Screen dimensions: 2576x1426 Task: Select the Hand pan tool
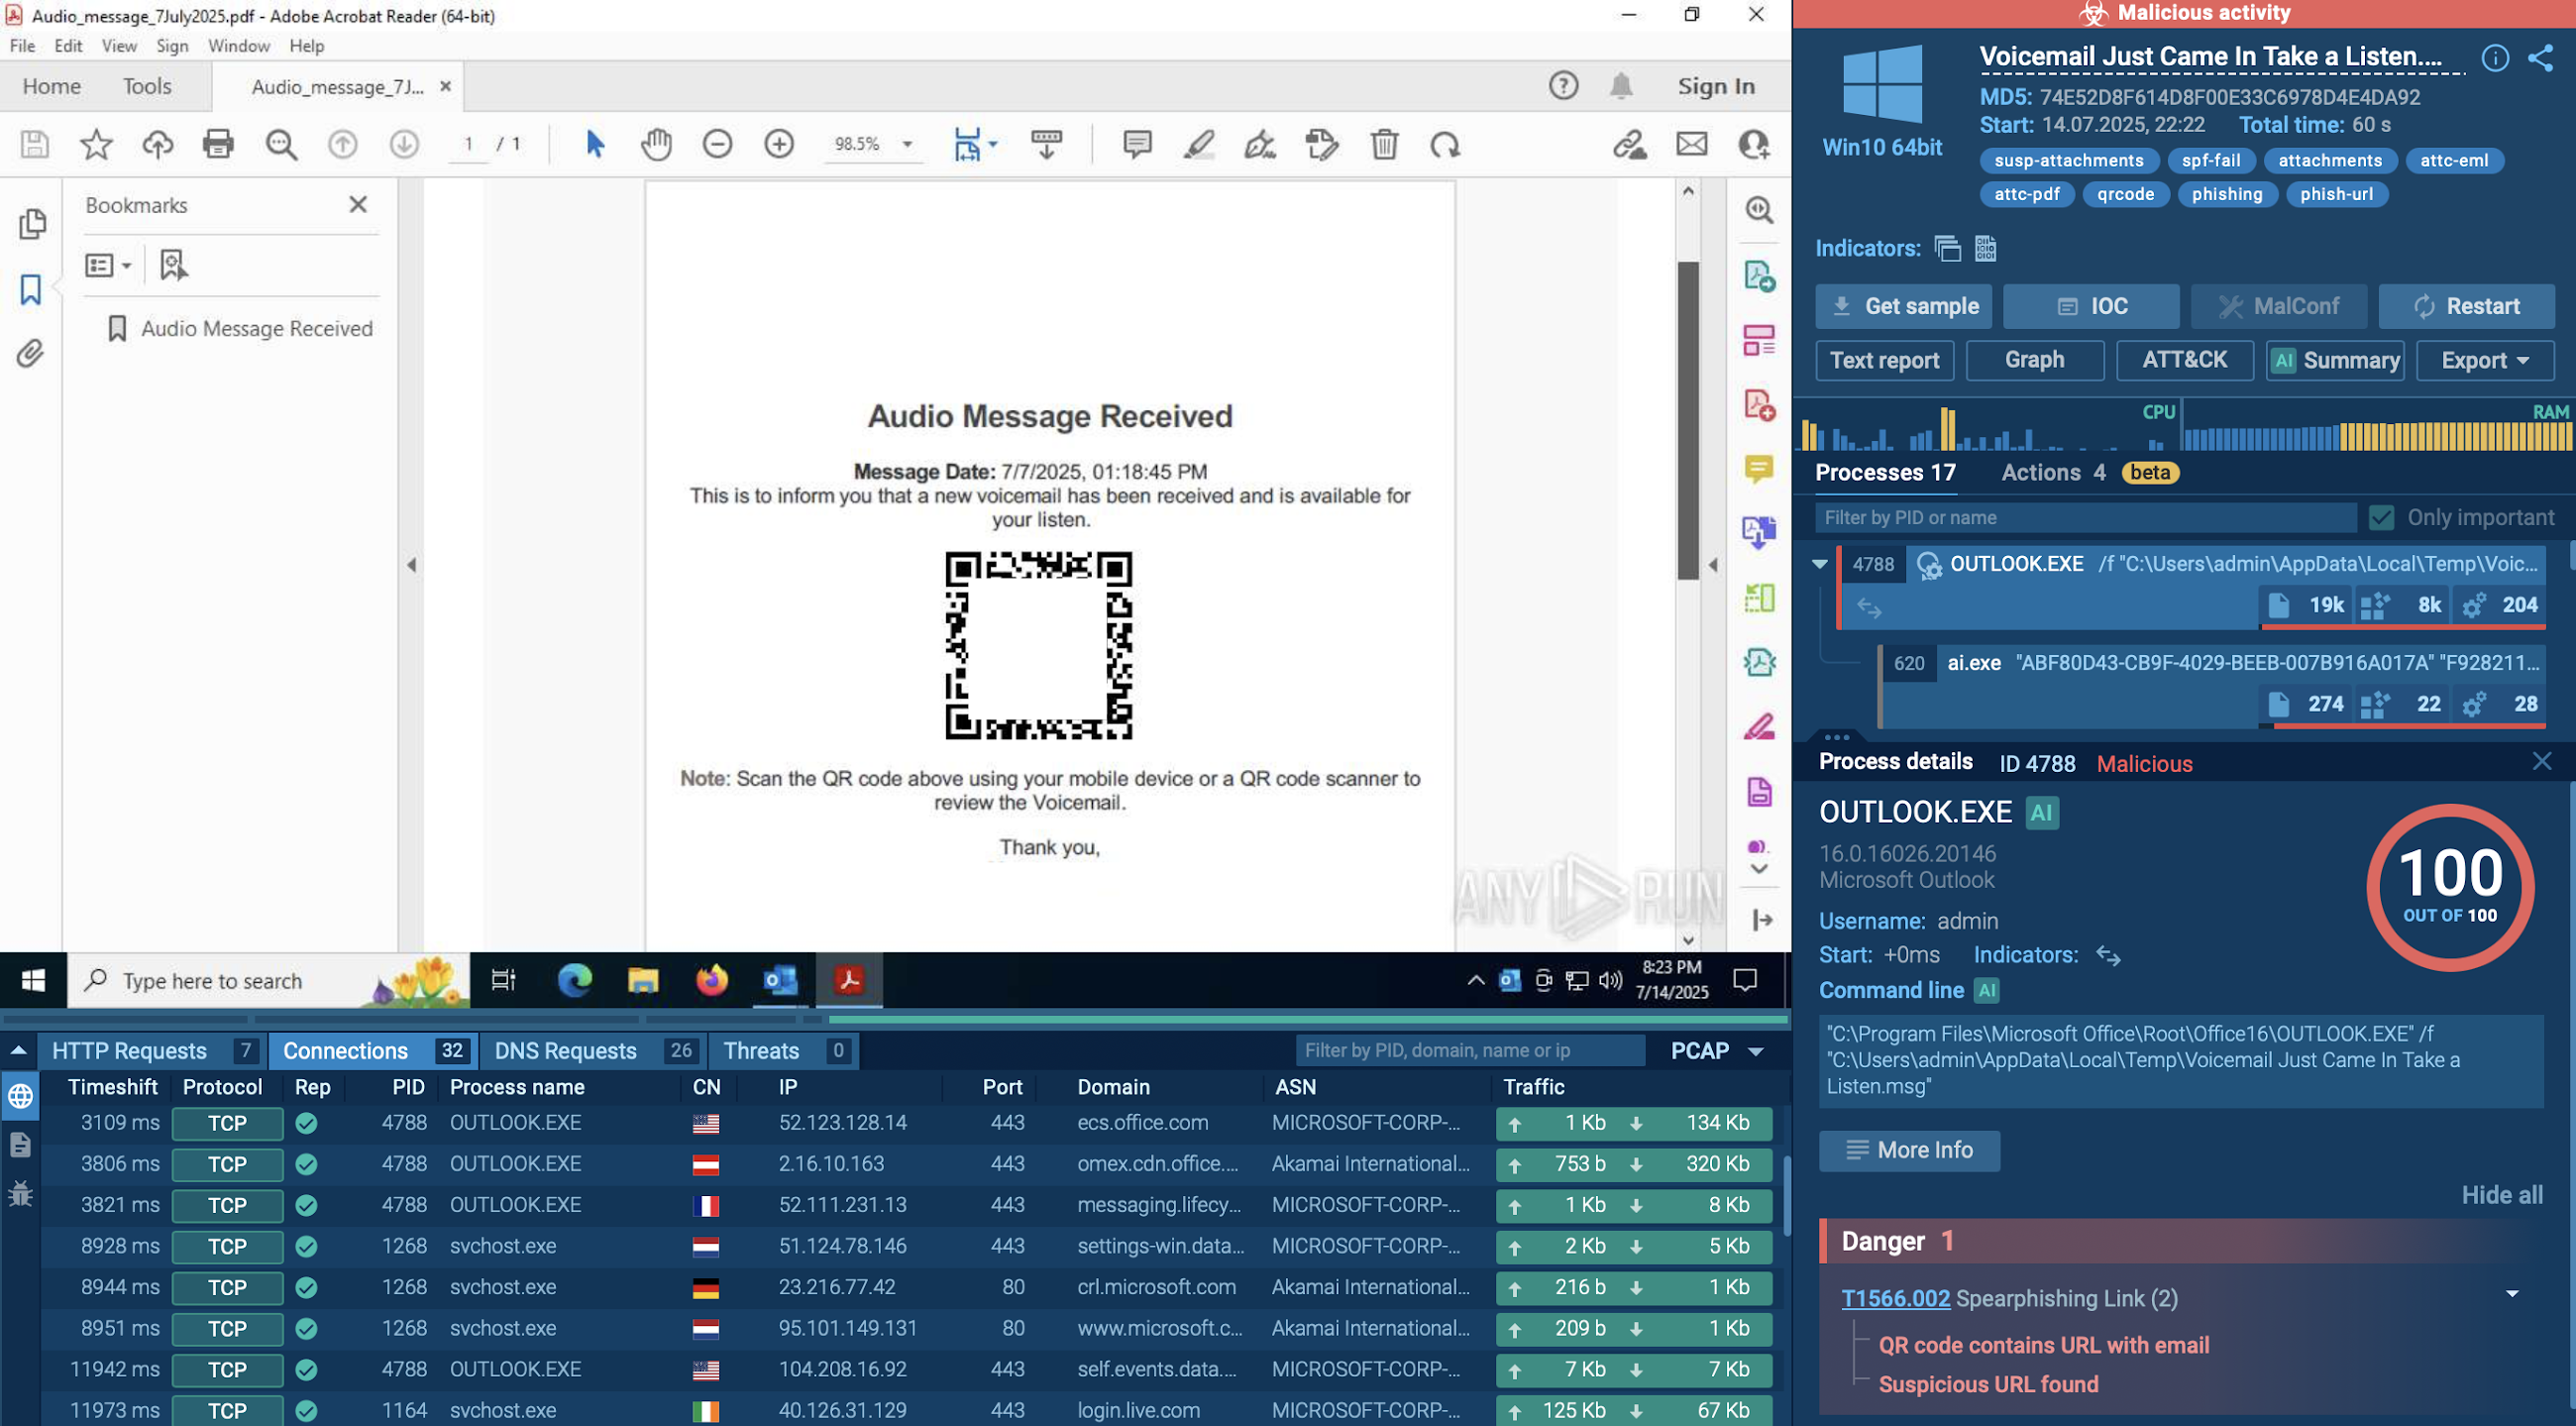(656, 145)
